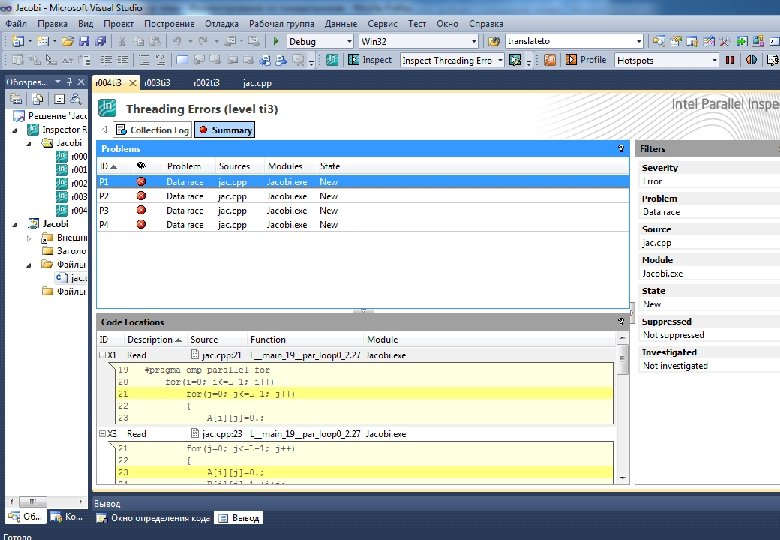Filter by Not investigated value

coord(675,365)
